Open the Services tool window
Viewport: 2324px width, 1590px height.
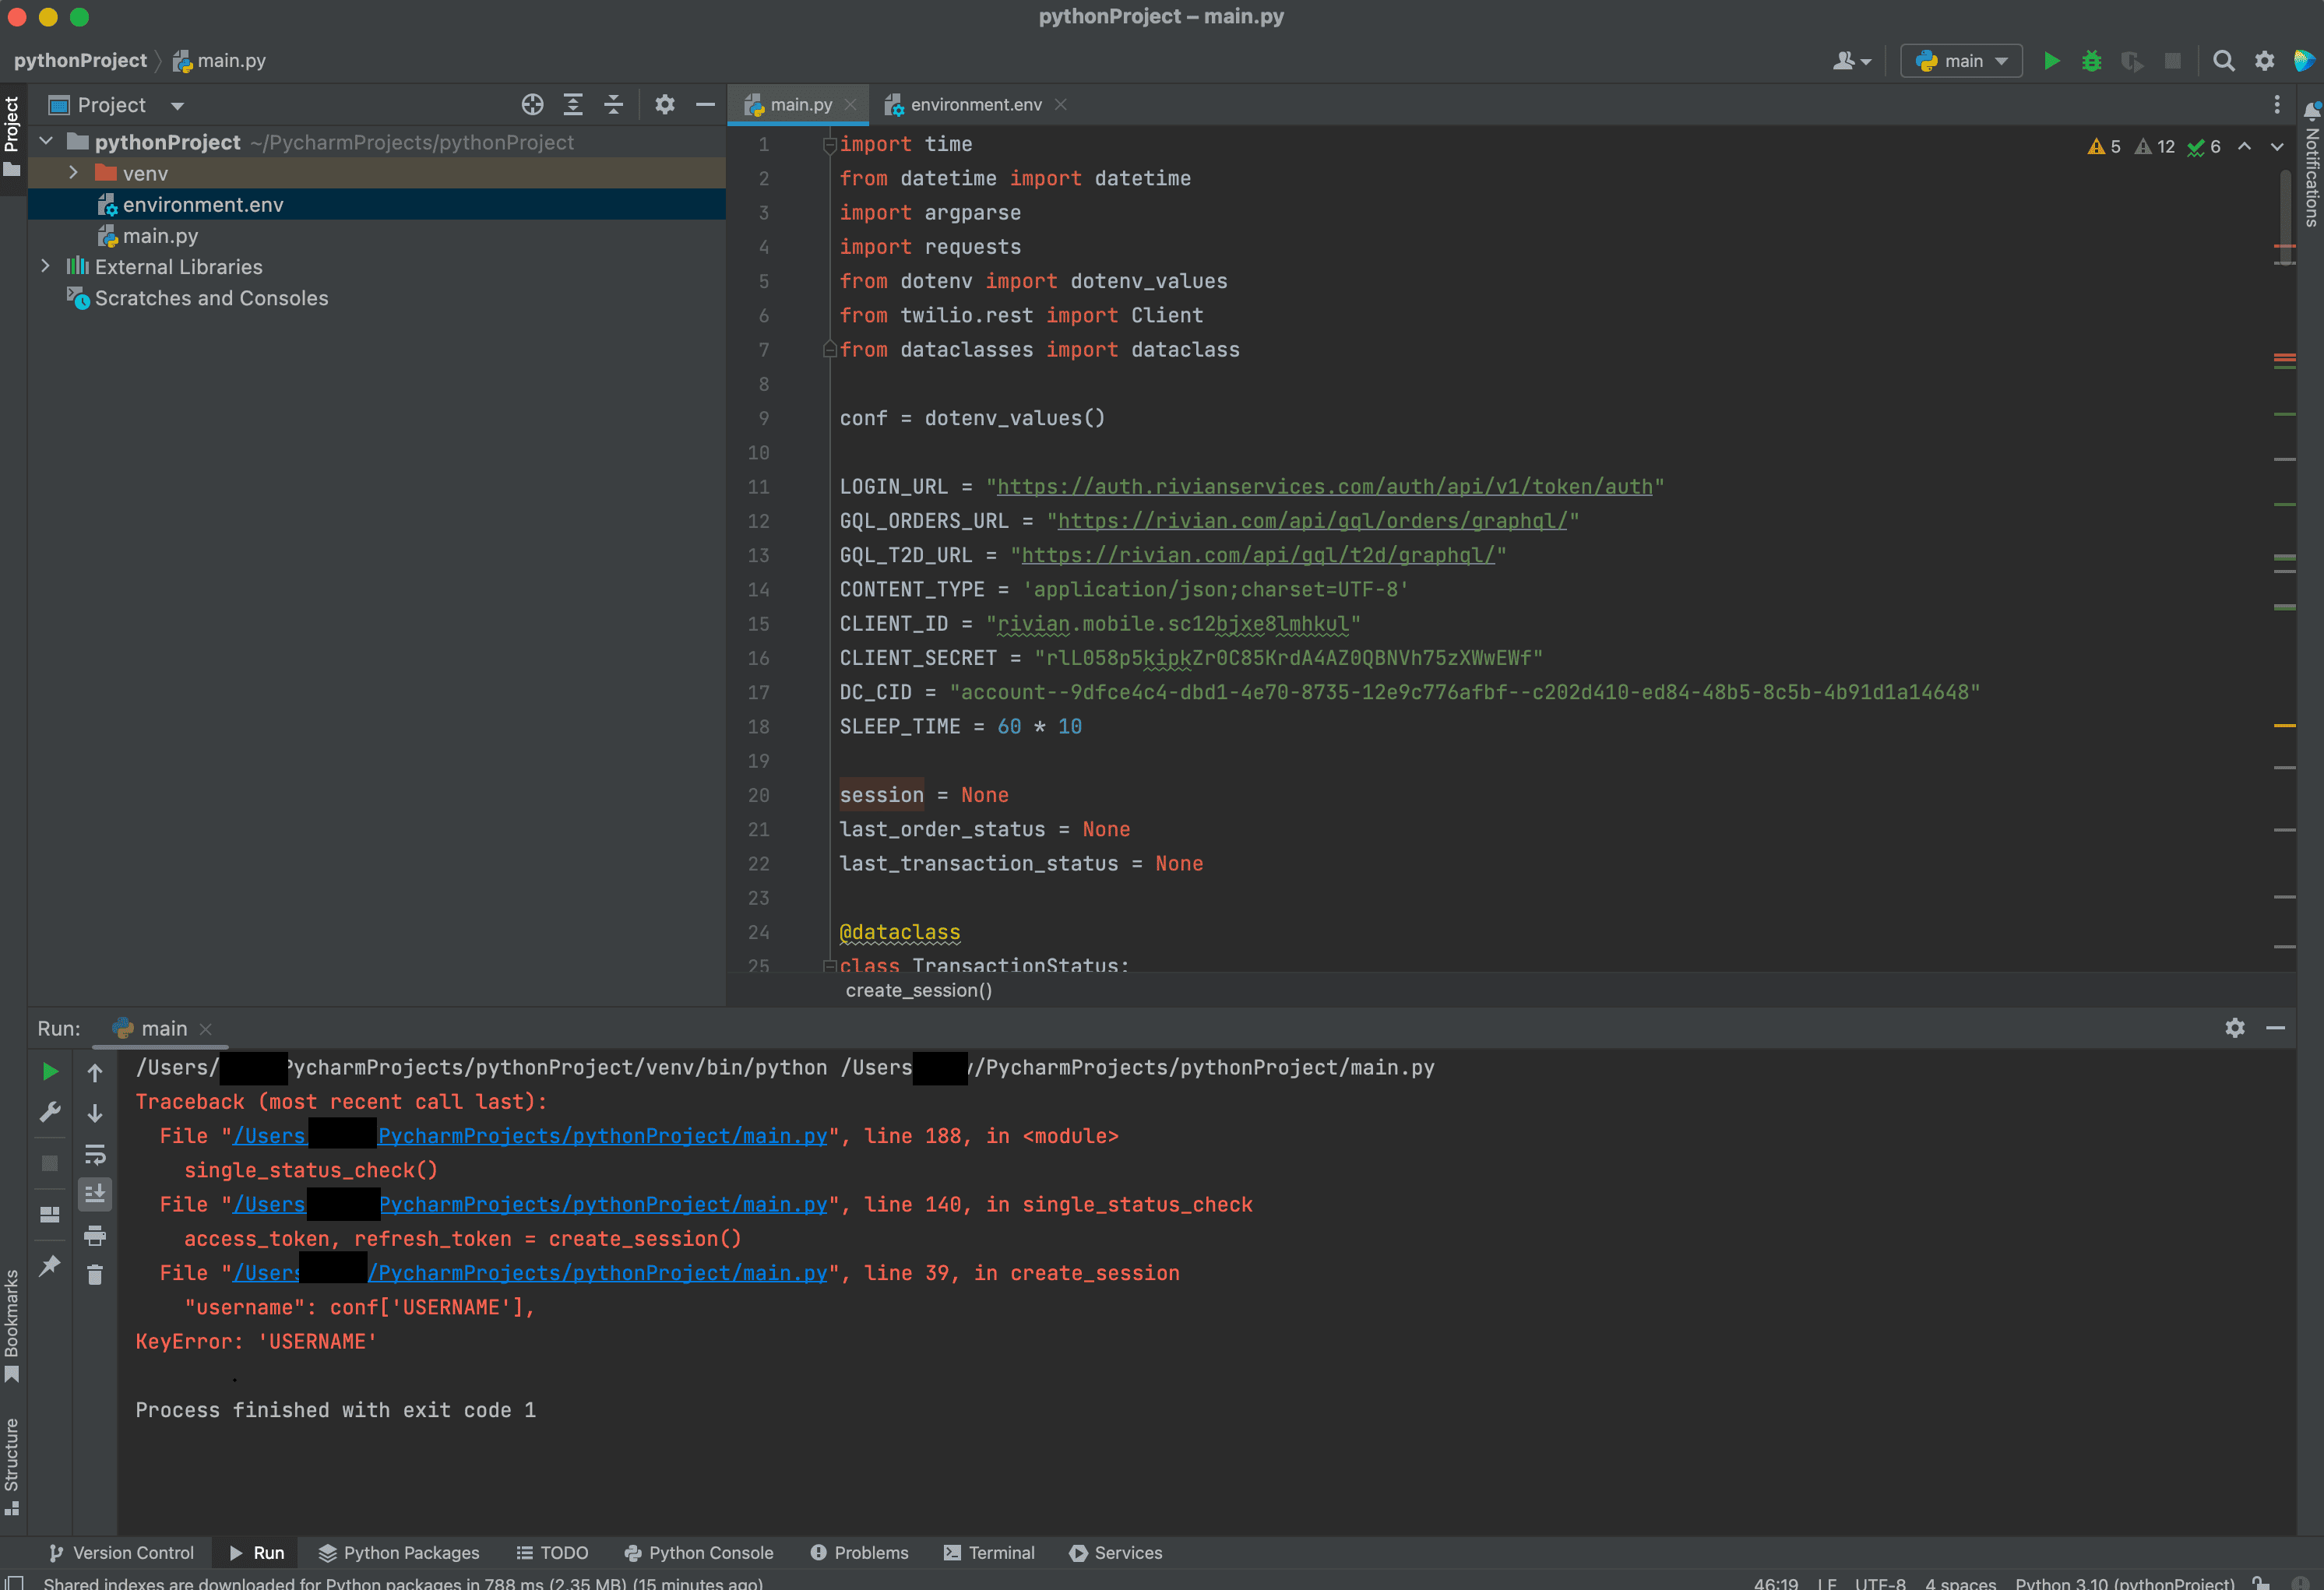coord(1116,1553)
